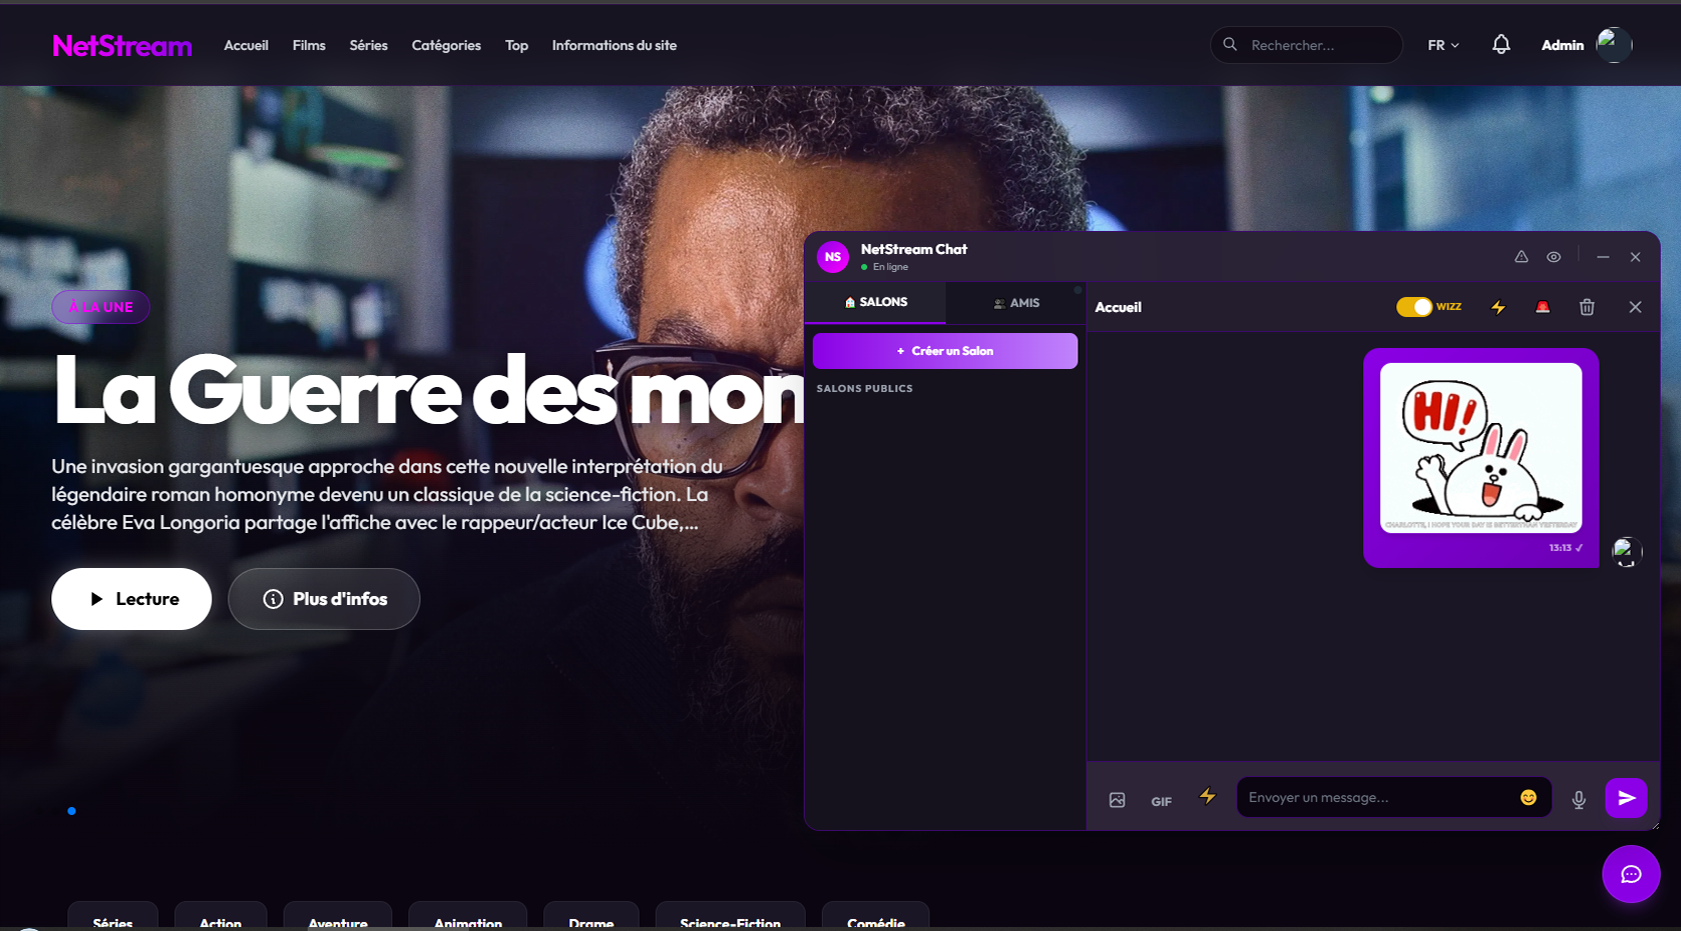Click the image upload icon in chat

tap(1117, 800)
